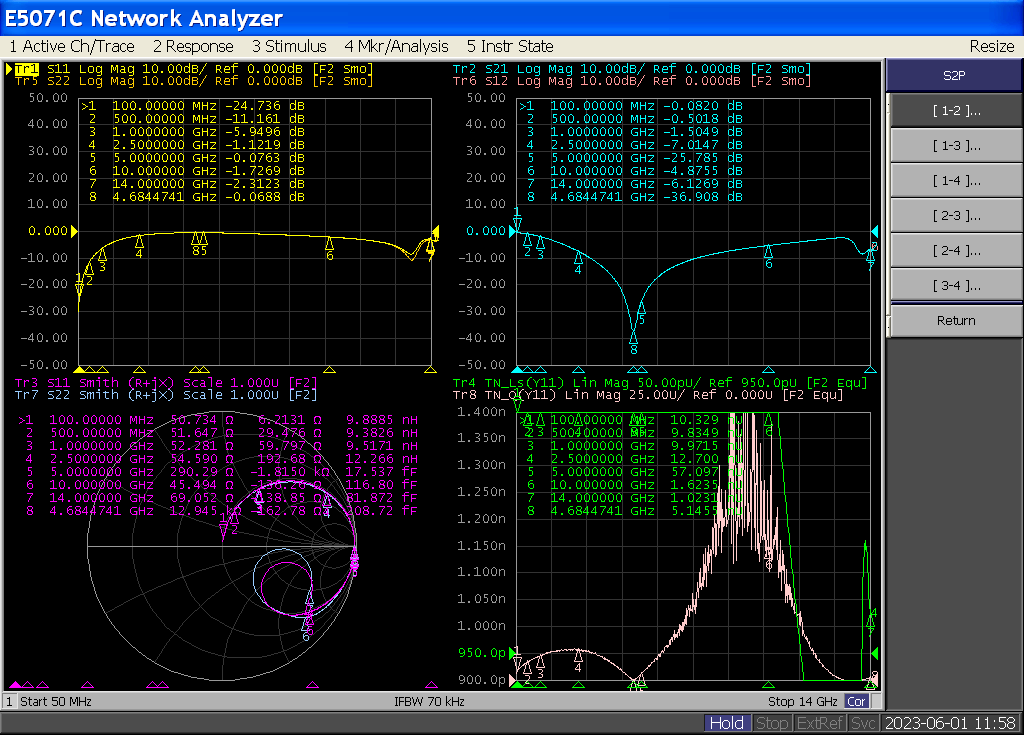
Task: Activate the Tr4 TN_Ls(Y11) trace label
Action: coord(660,383)
